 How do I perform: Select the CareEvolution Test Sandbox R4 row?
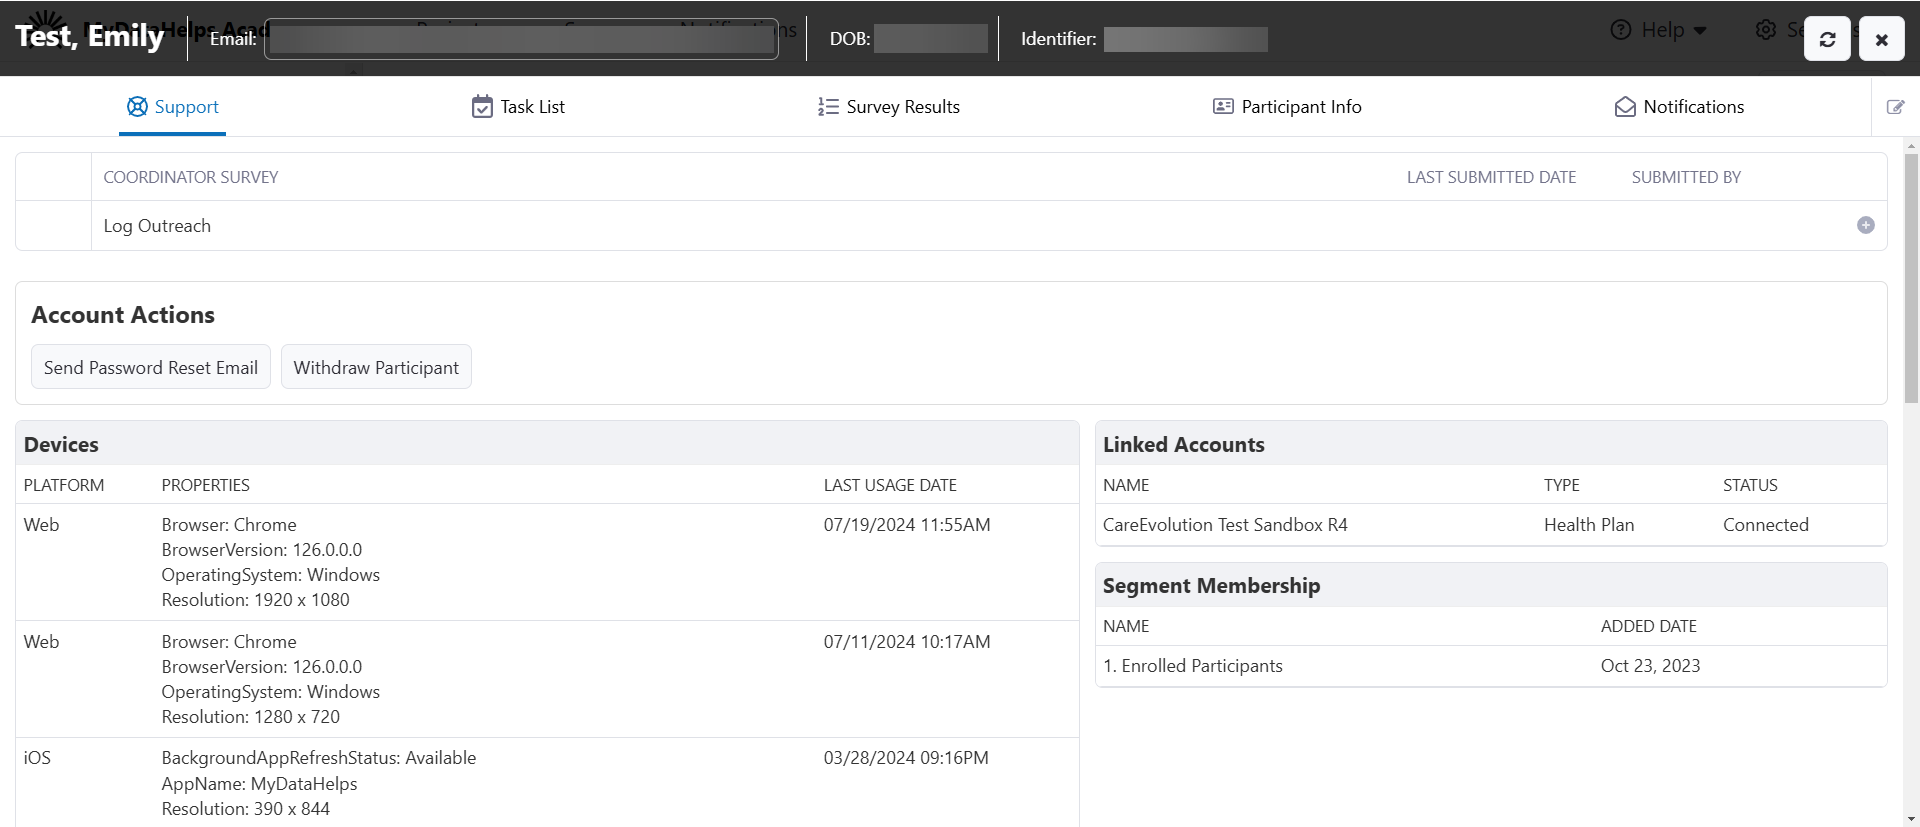1490,525
